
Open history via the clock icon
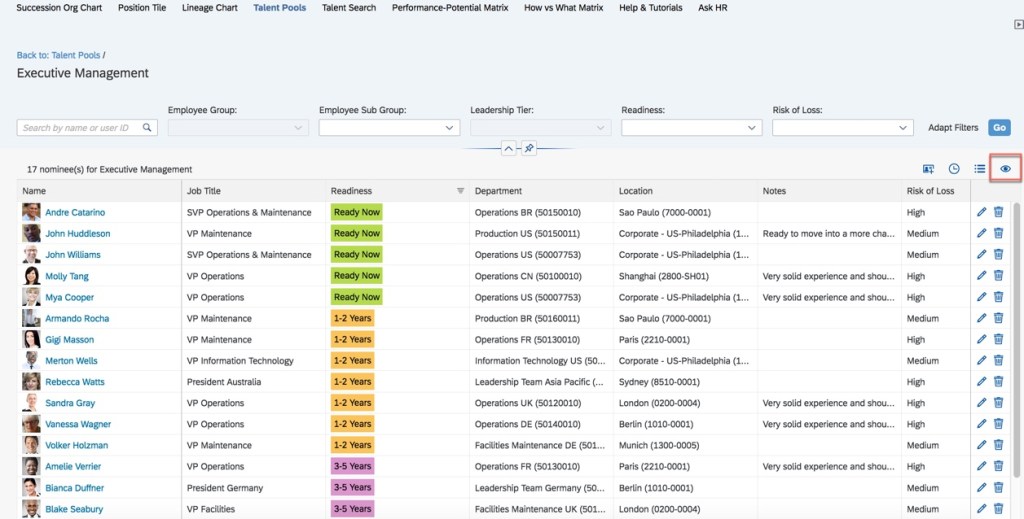954,169
